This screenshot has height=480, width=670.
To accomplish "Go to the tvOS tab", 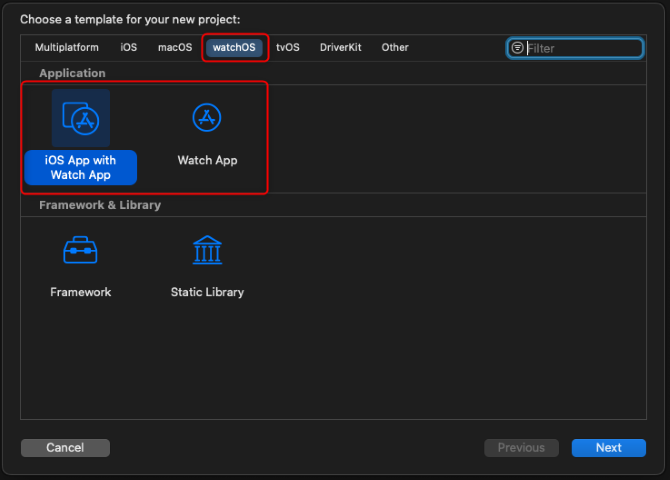I will [288, 47].
